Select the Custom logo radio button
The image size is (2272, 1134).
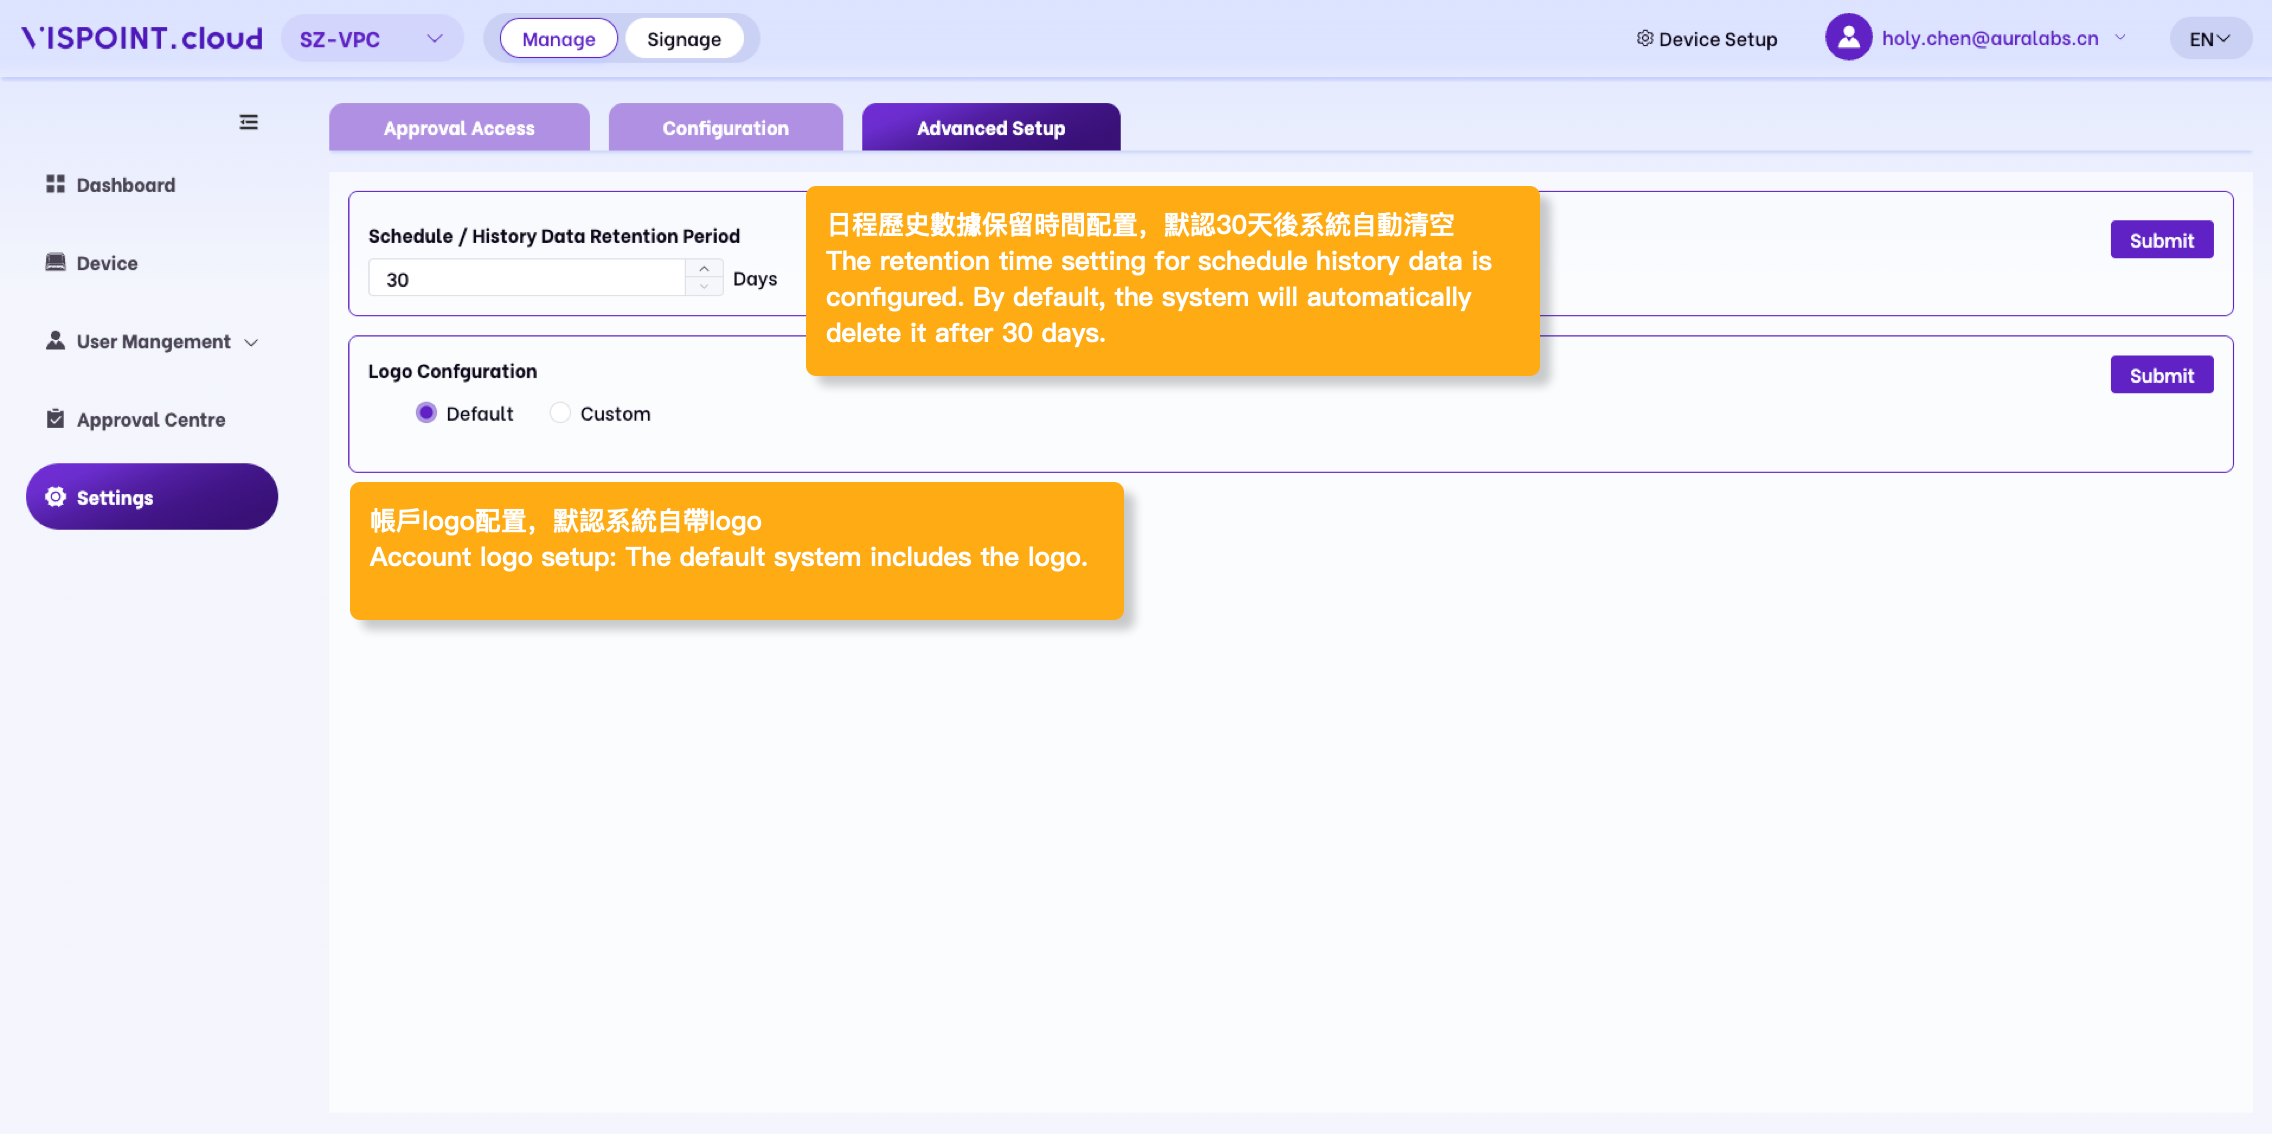tap(560, 413)
